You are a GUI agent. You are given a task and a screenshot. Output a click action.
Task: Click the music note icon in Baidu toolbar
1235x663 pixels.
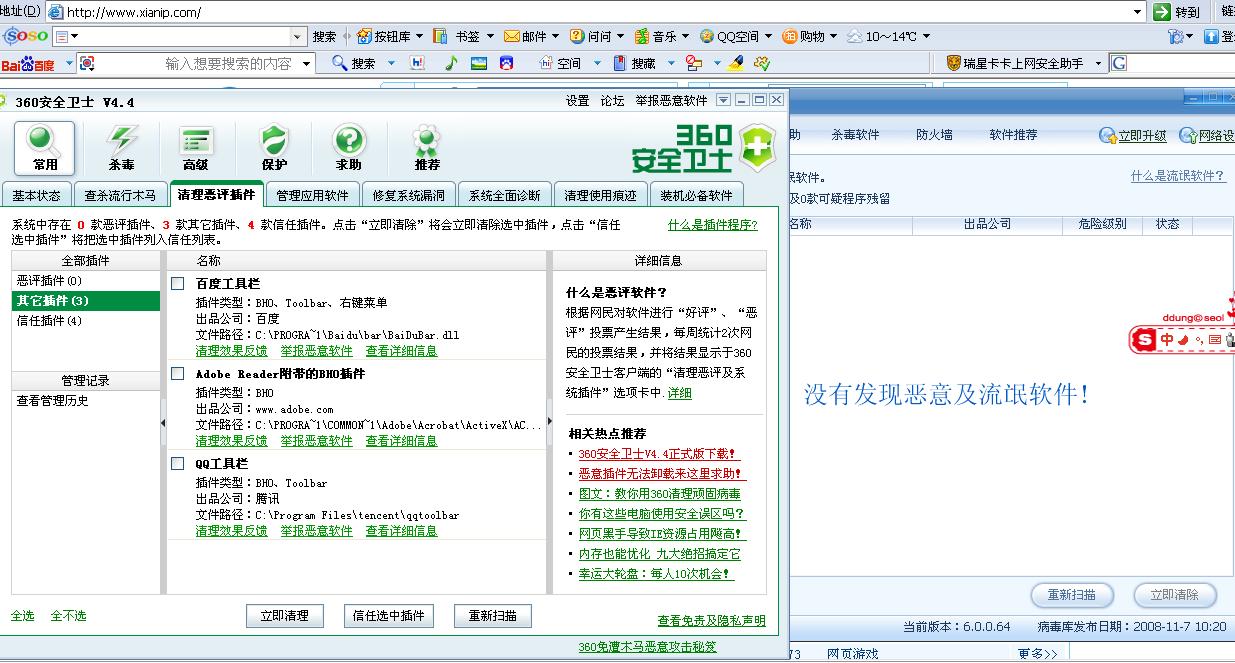451,63
